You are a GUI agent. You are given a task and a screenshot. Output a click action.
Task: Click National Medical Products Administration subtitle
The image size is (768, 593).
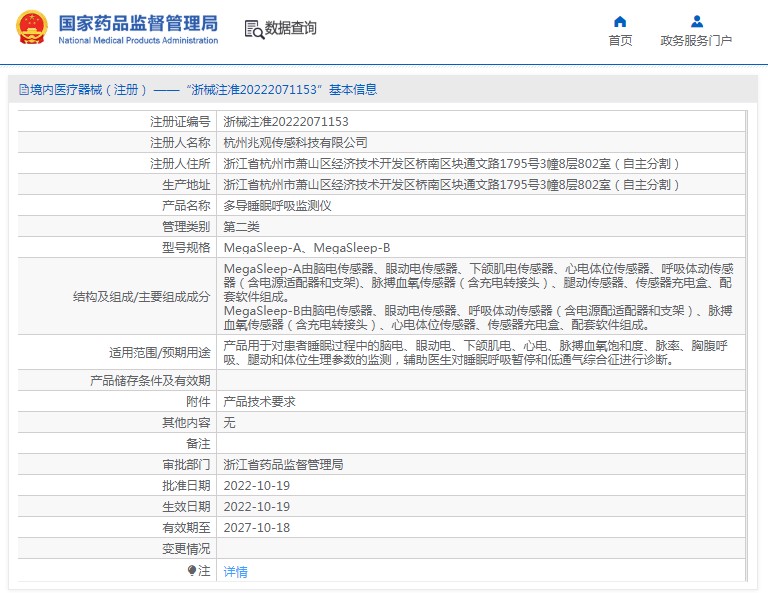coord(138,41)
